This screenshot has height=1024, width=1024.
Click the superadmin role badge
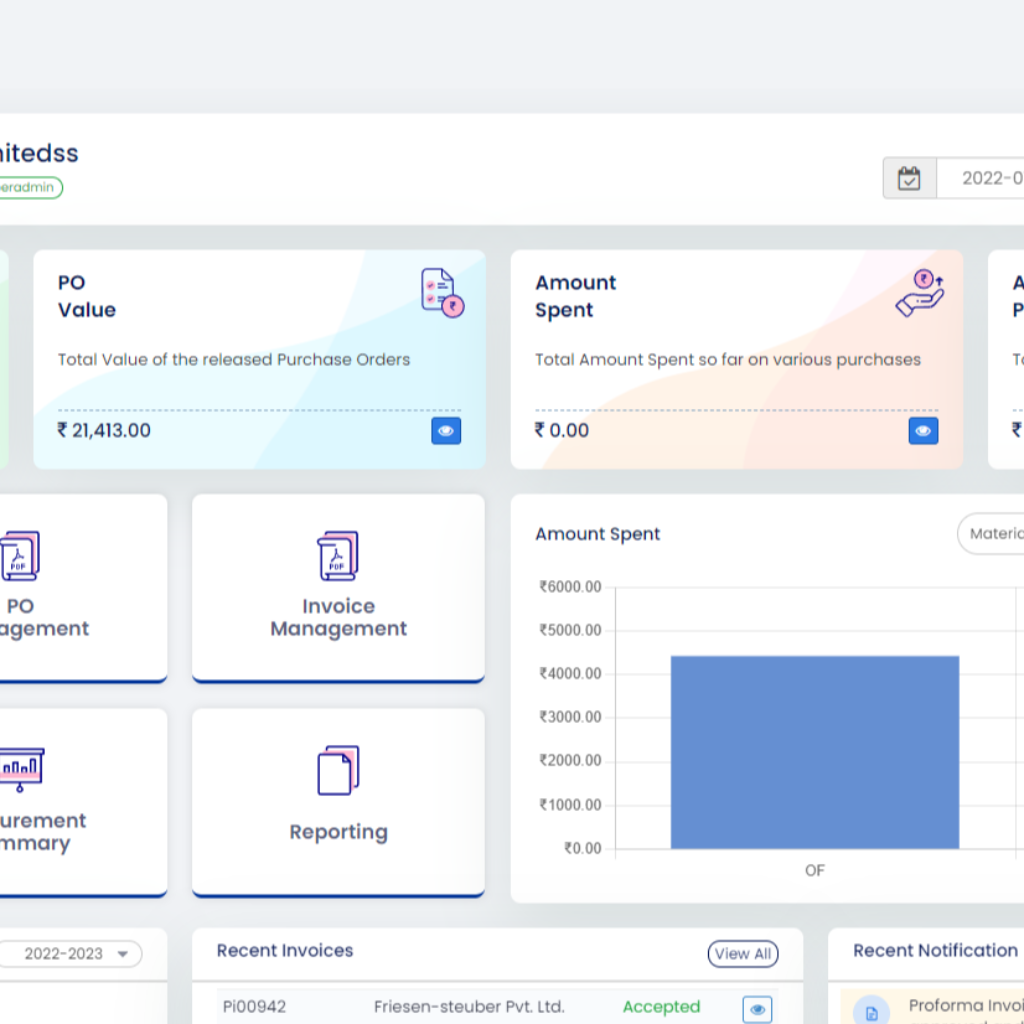click(x=31, y=187)
